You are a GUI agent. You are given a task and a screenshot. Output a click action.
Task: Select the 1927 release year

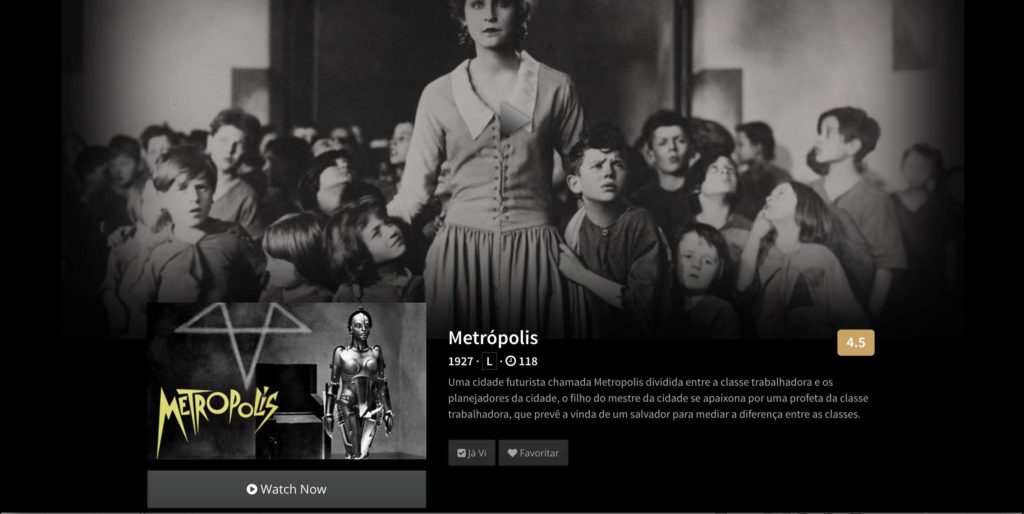[x=460, y=361]
